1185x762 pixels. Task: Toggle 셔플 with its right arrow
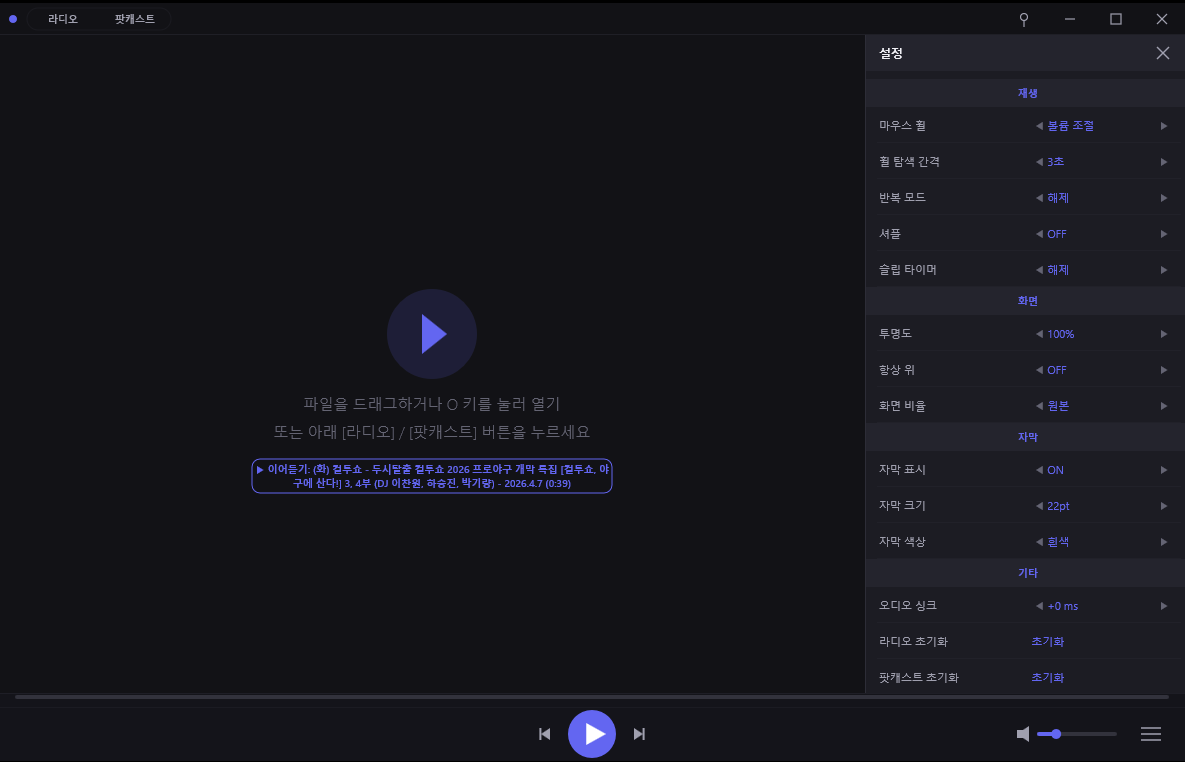1164,234
